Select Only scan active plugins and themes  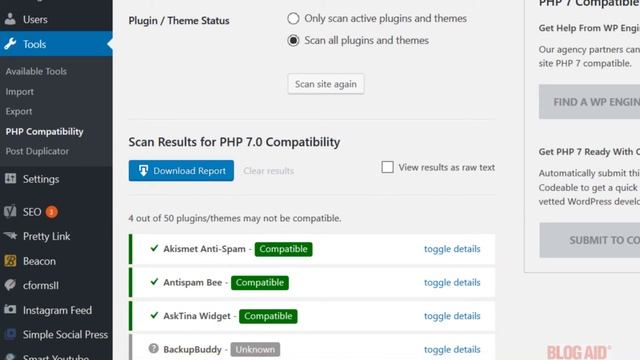coord(293,18)
